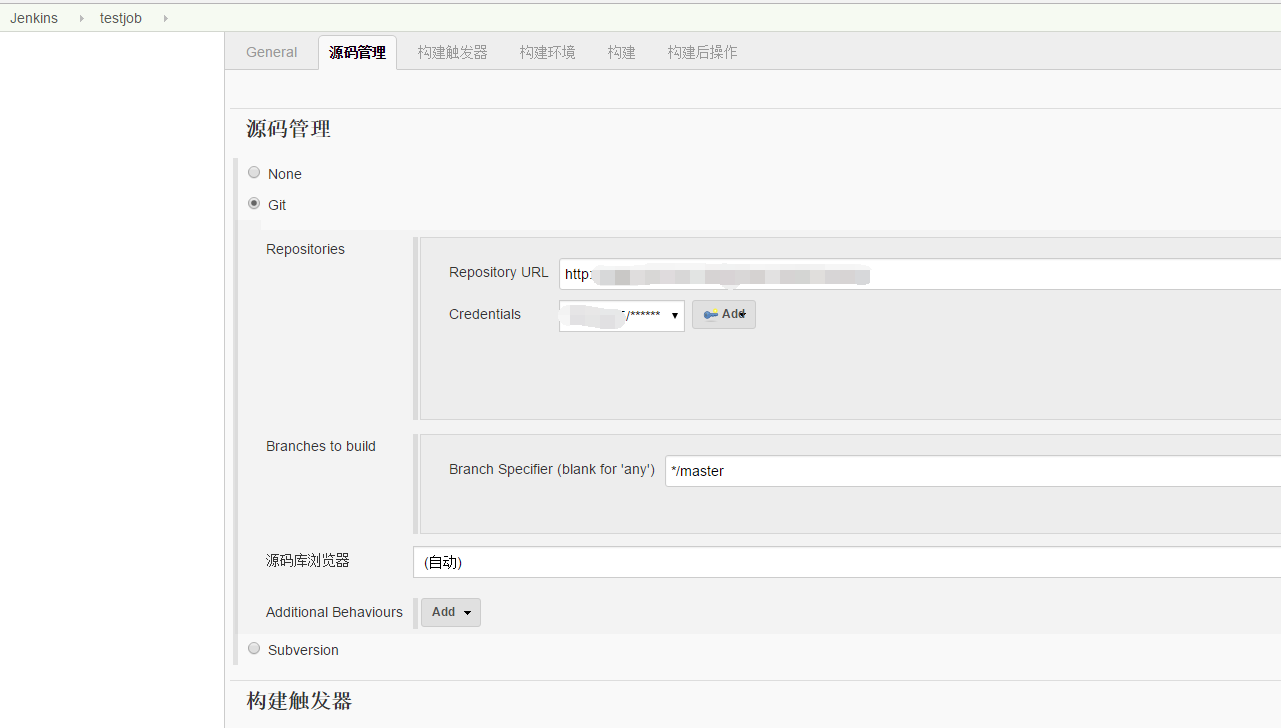Jump to the 构建后操作 tab
1281x728 pixels.
702,52
